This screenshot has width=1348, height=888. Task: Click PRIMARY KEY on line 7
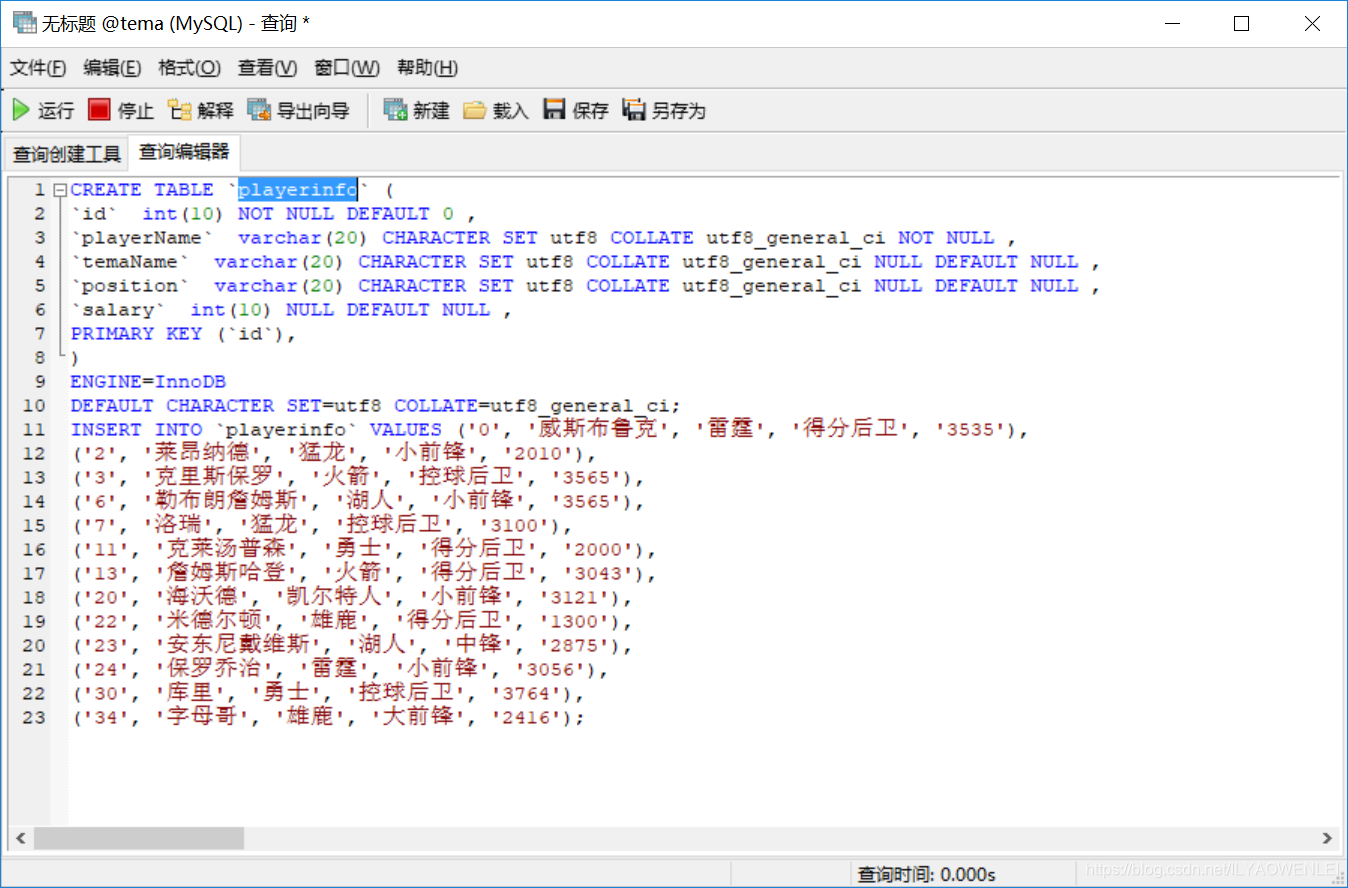pyautogui.click(x=136, y=334)
